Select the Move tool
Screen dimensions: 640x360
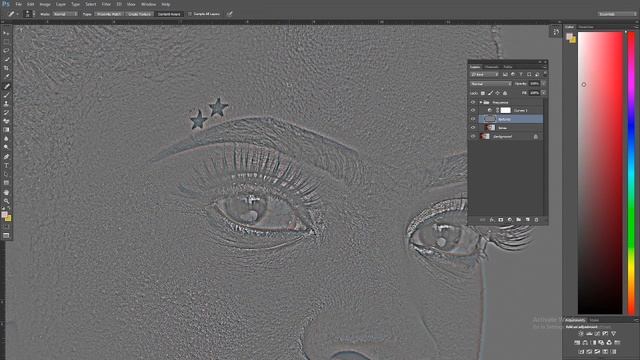coord(6,33)
